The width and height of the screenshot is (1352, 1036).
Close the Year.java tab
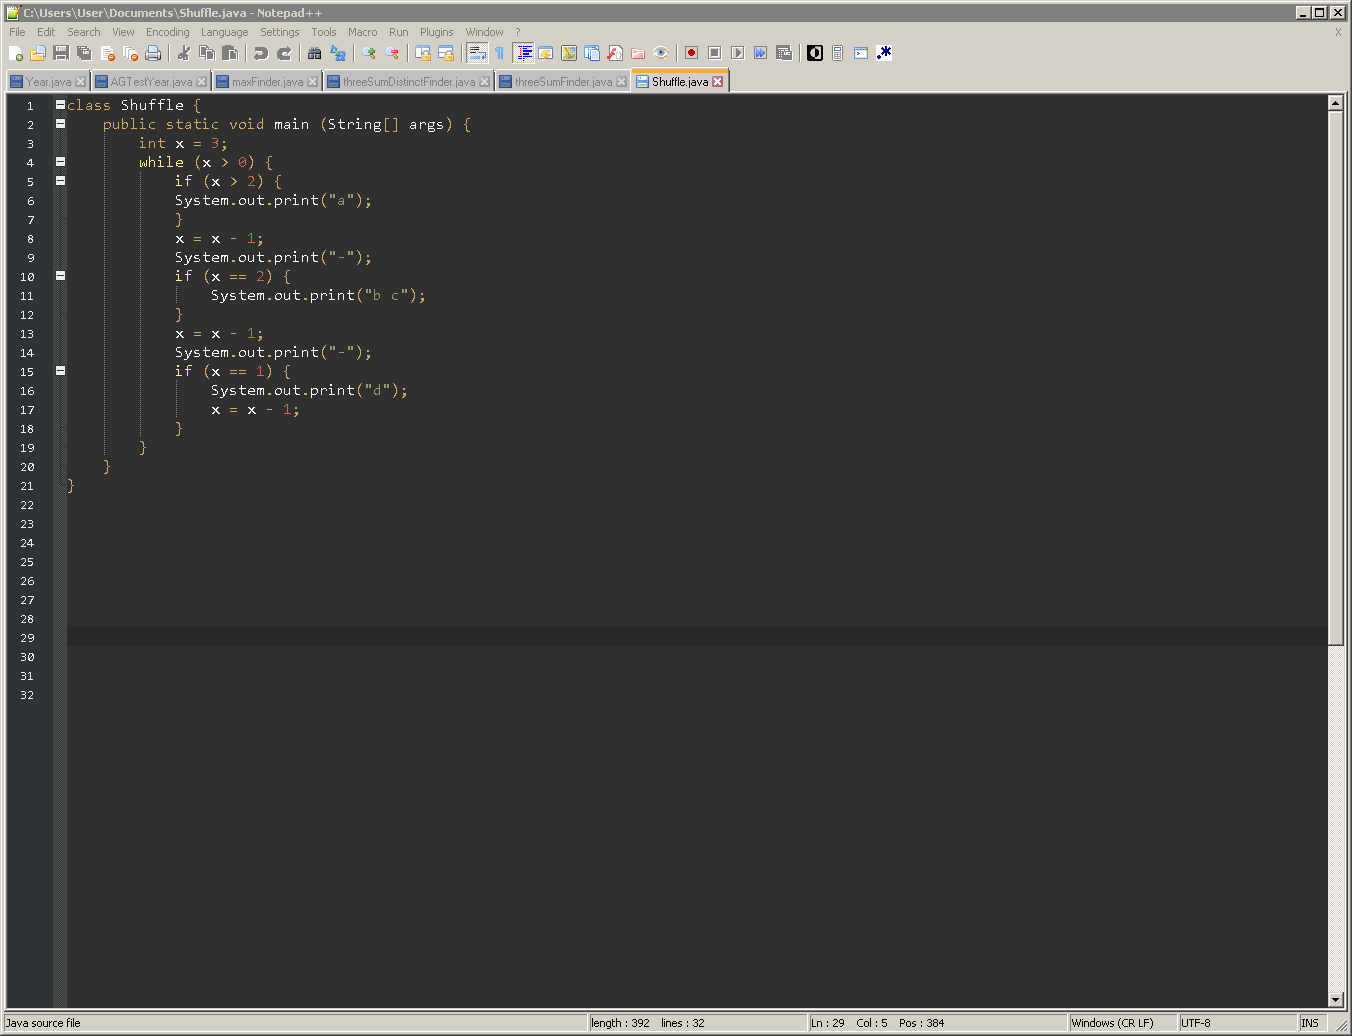point(81,82)
